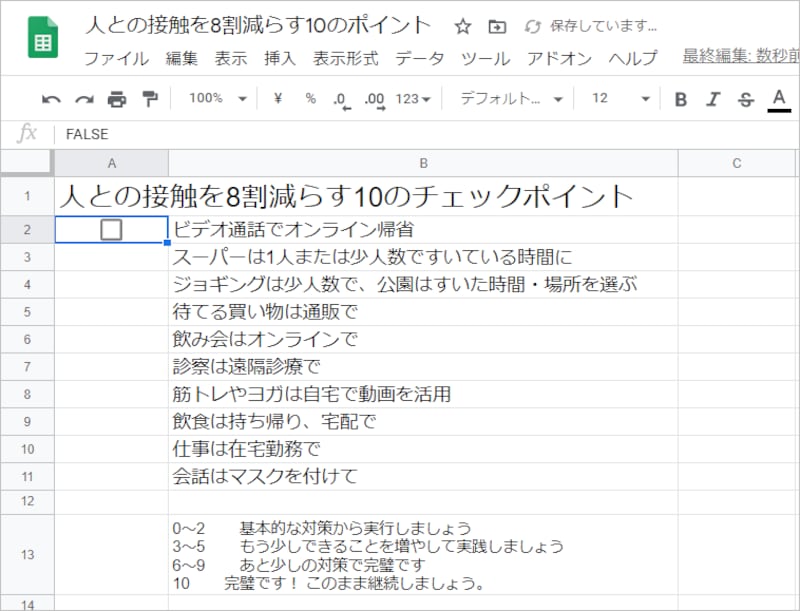Open the text color picker
Viewport: 800px width, 611px height.
(x=776, y=99)
